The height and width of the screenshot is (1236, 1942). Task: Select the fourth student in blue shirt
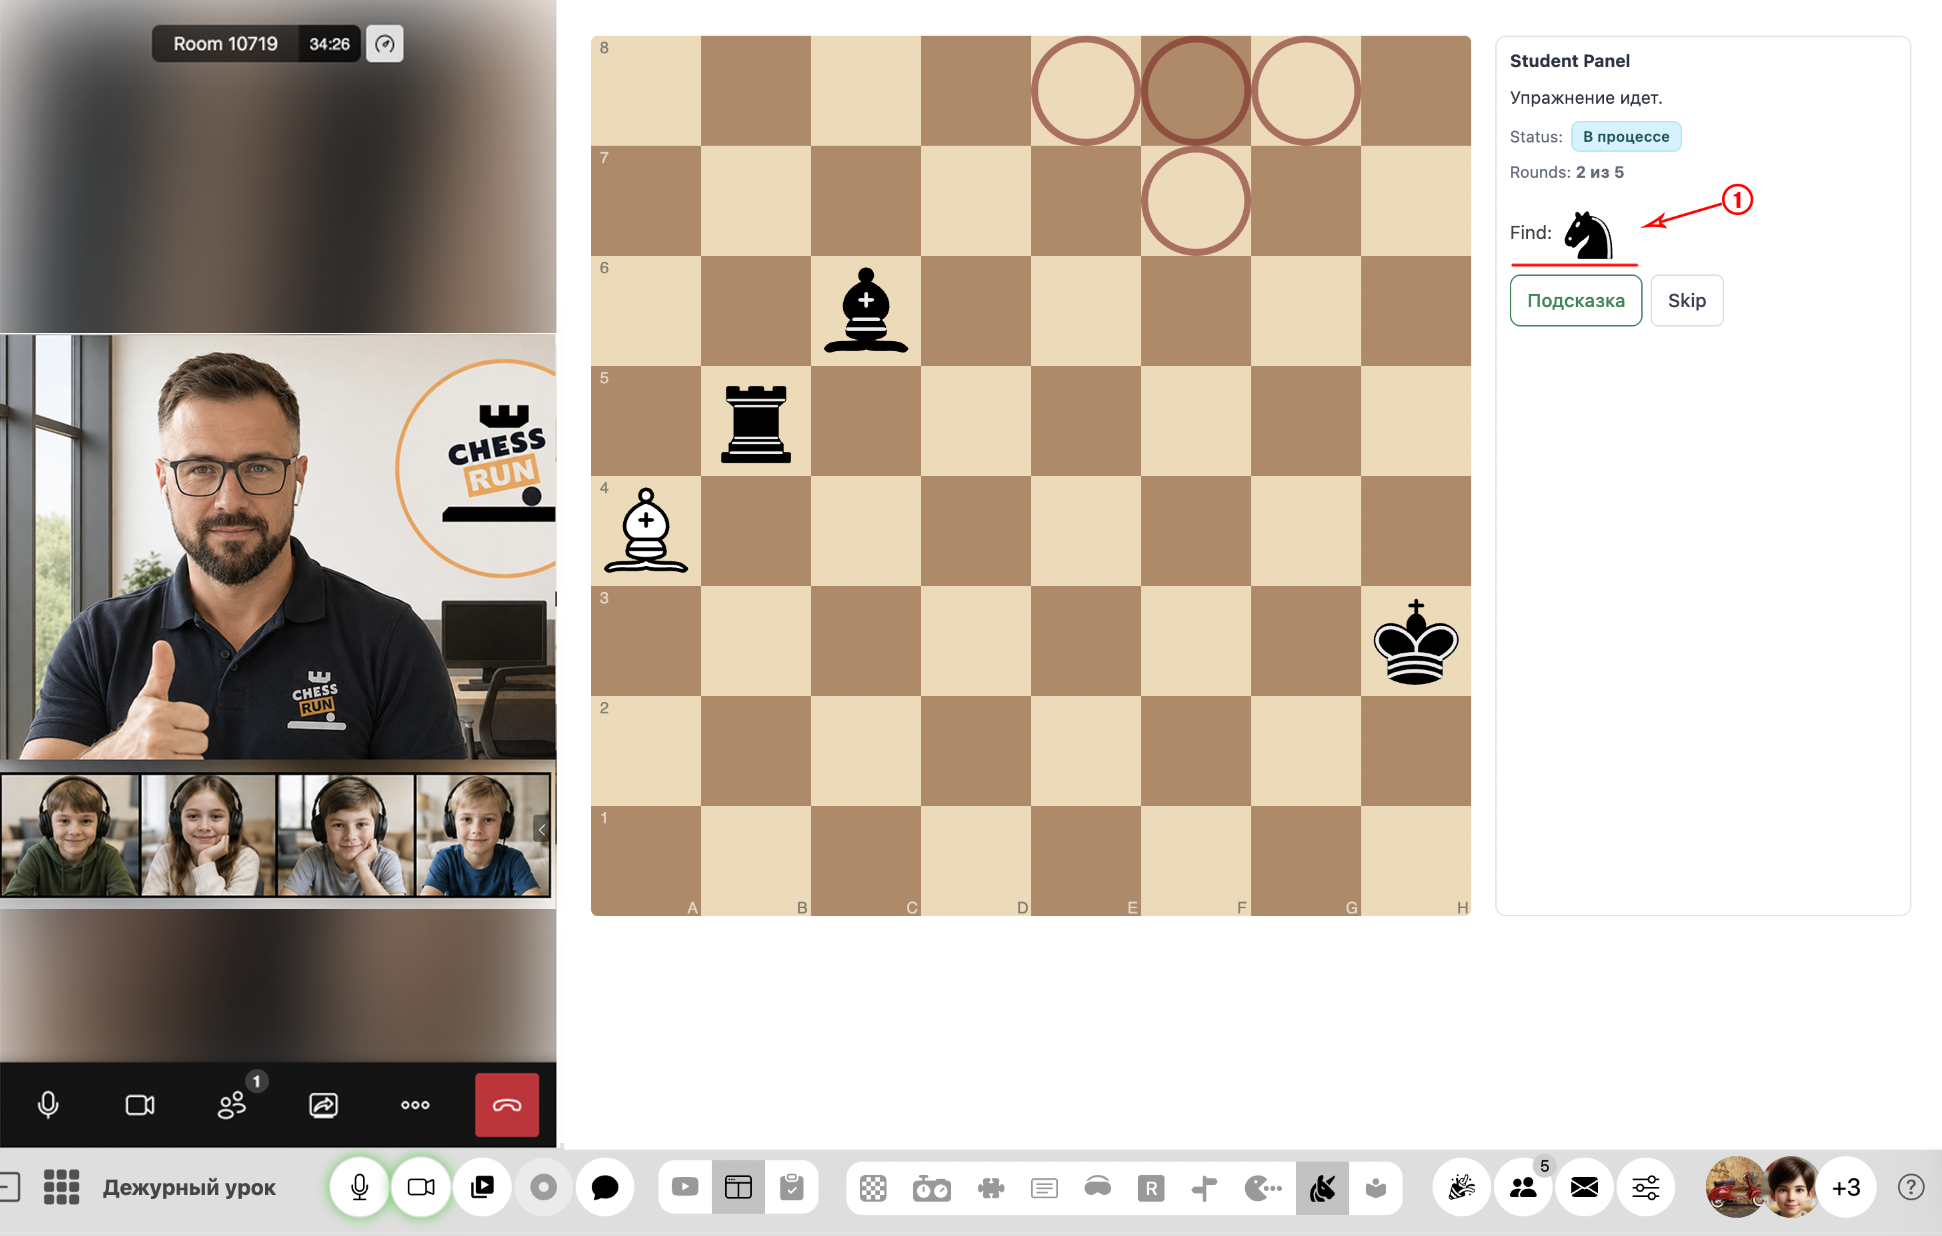pyautogui.click(x=483, y=835)
